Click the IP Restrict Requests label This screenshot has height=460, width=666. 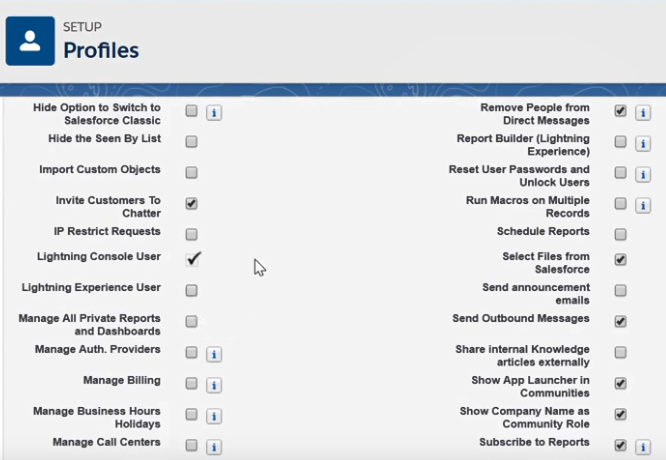point(107,231)
